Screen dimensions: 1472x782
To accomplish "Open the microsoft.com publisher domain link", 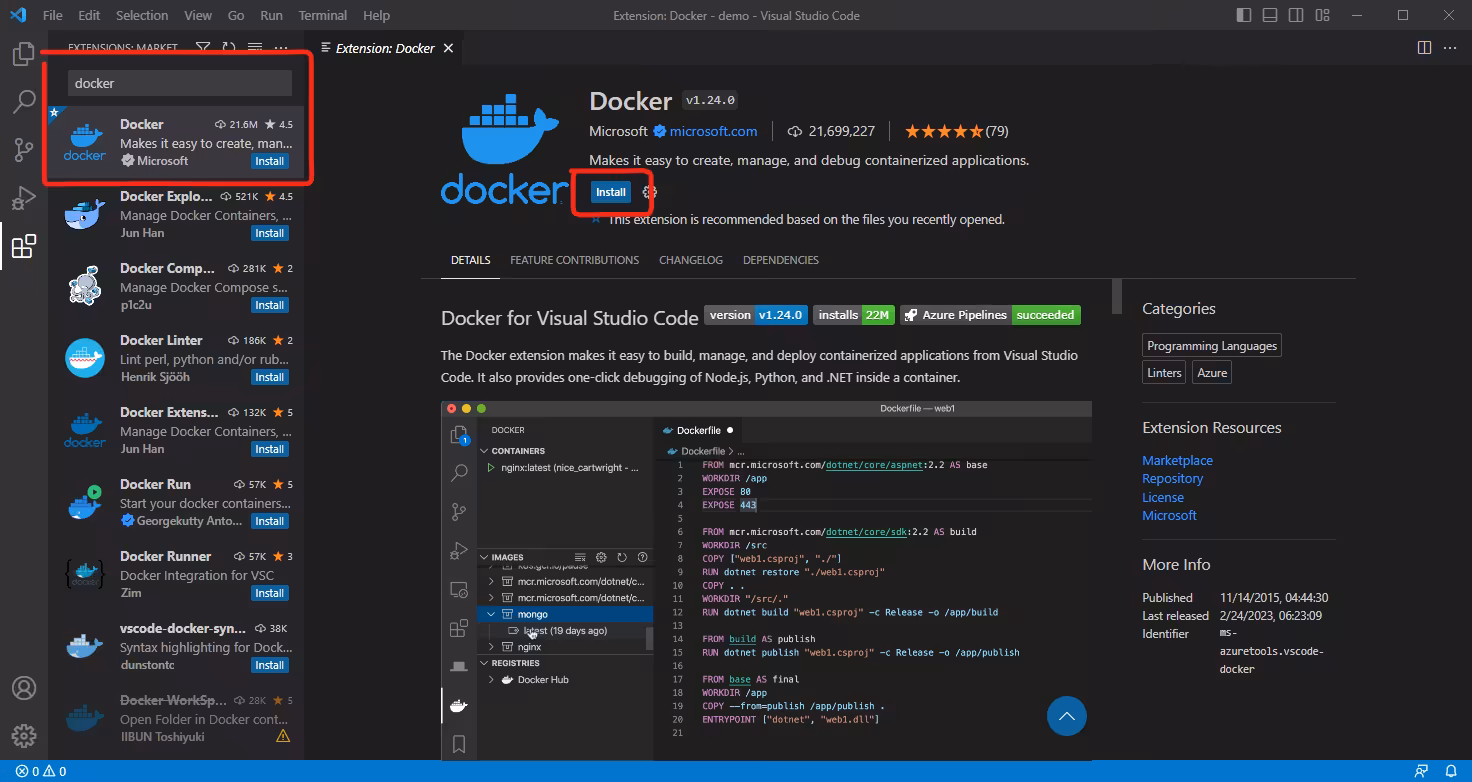I will point(713,131).
